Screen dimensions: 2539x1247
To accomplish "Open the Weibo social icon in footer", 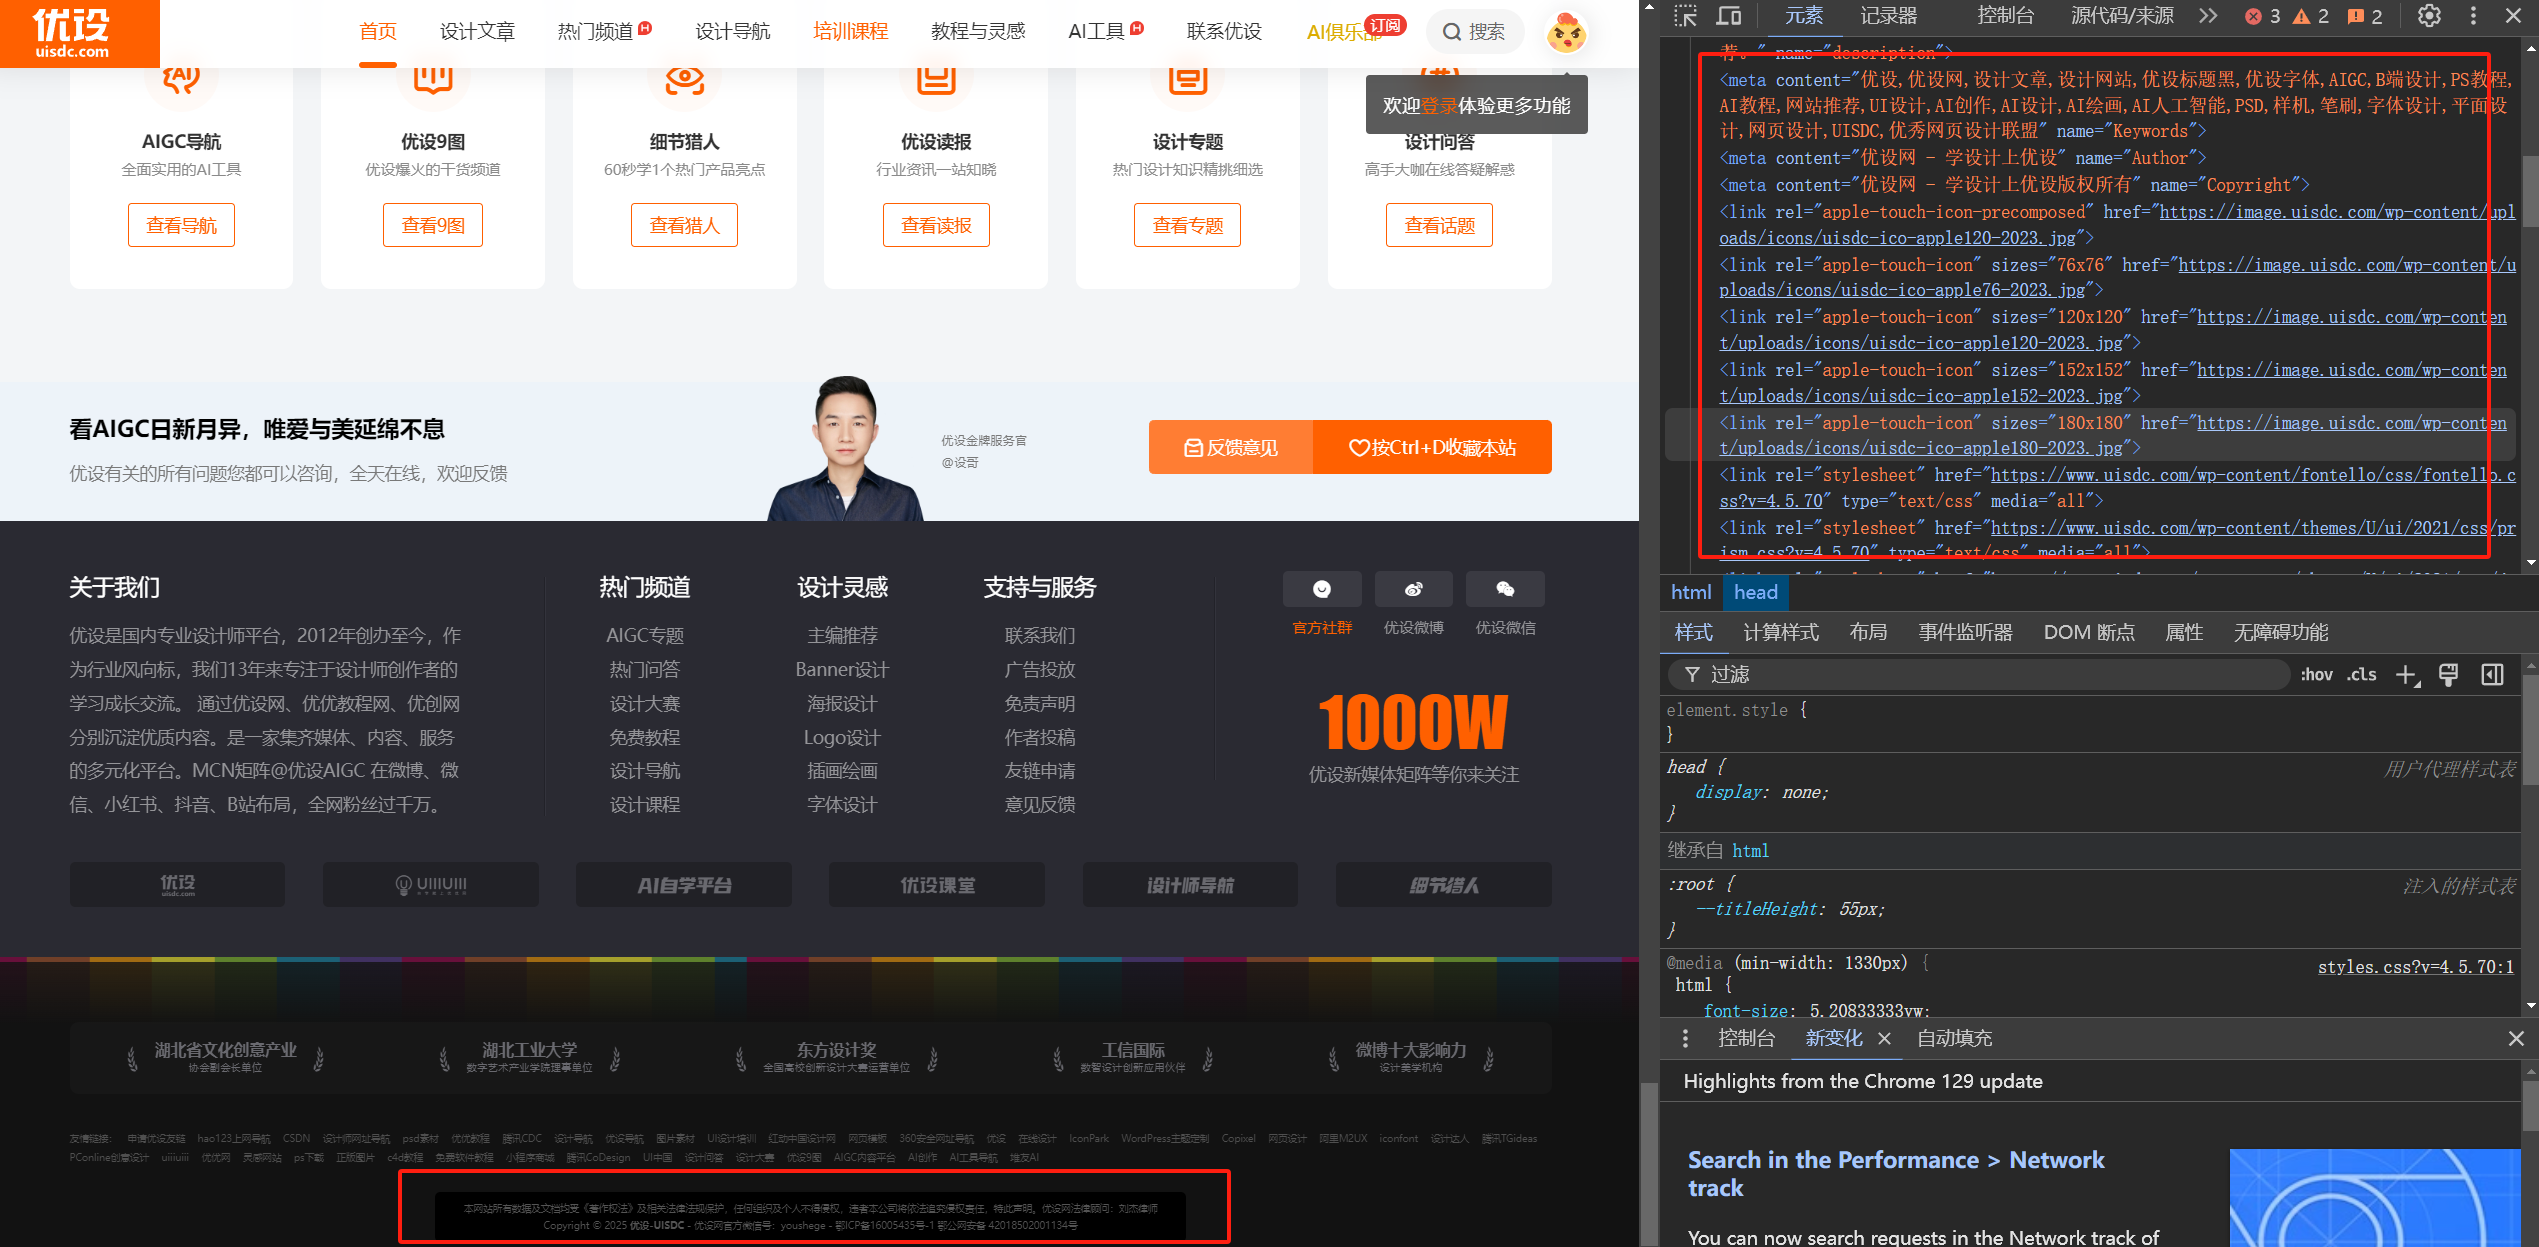I will tap(1413, 590).
